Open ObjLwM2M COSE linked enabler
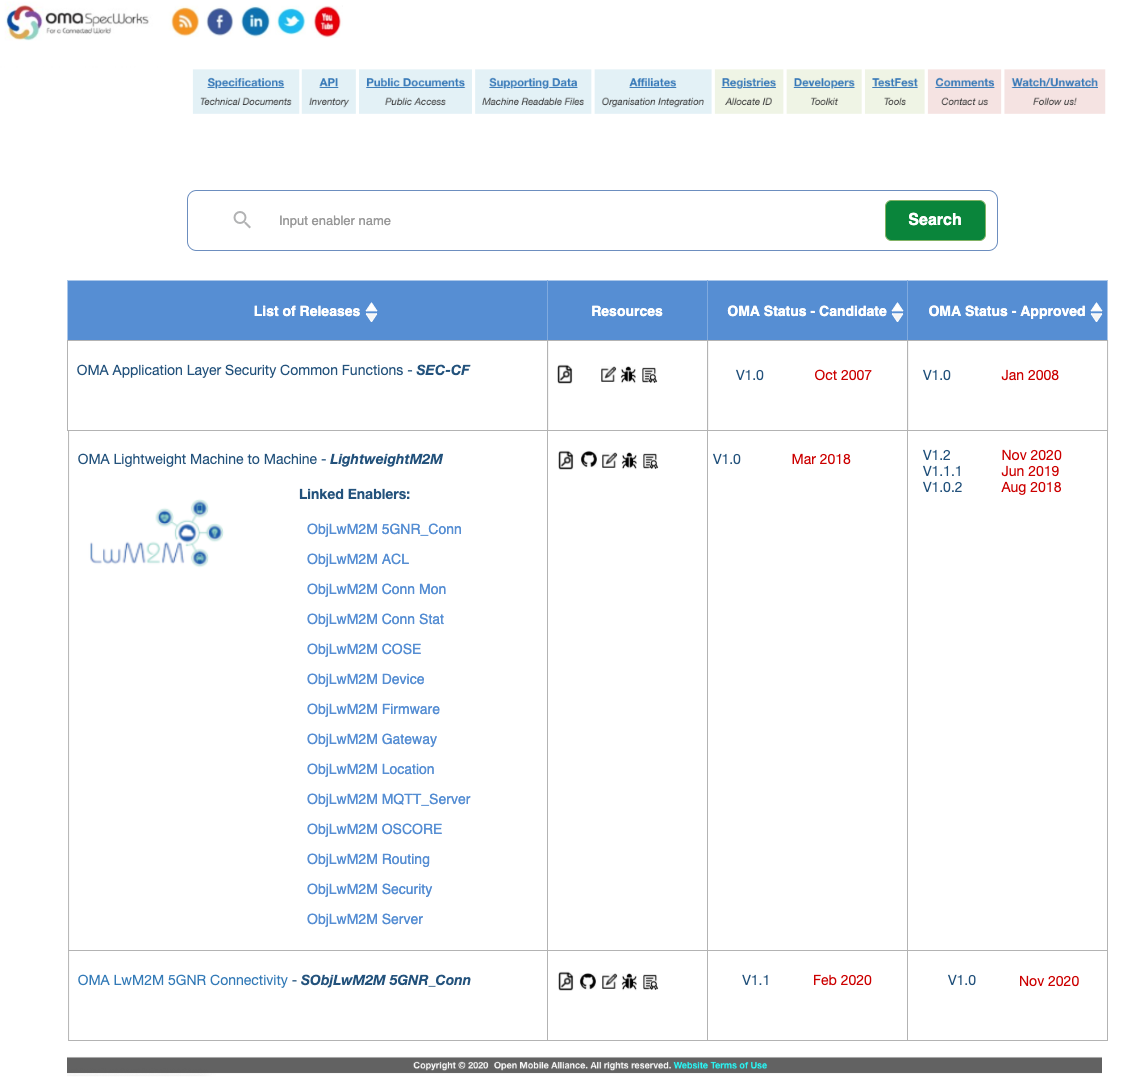Screen dimensions: 1125x1078 point(364,650)
